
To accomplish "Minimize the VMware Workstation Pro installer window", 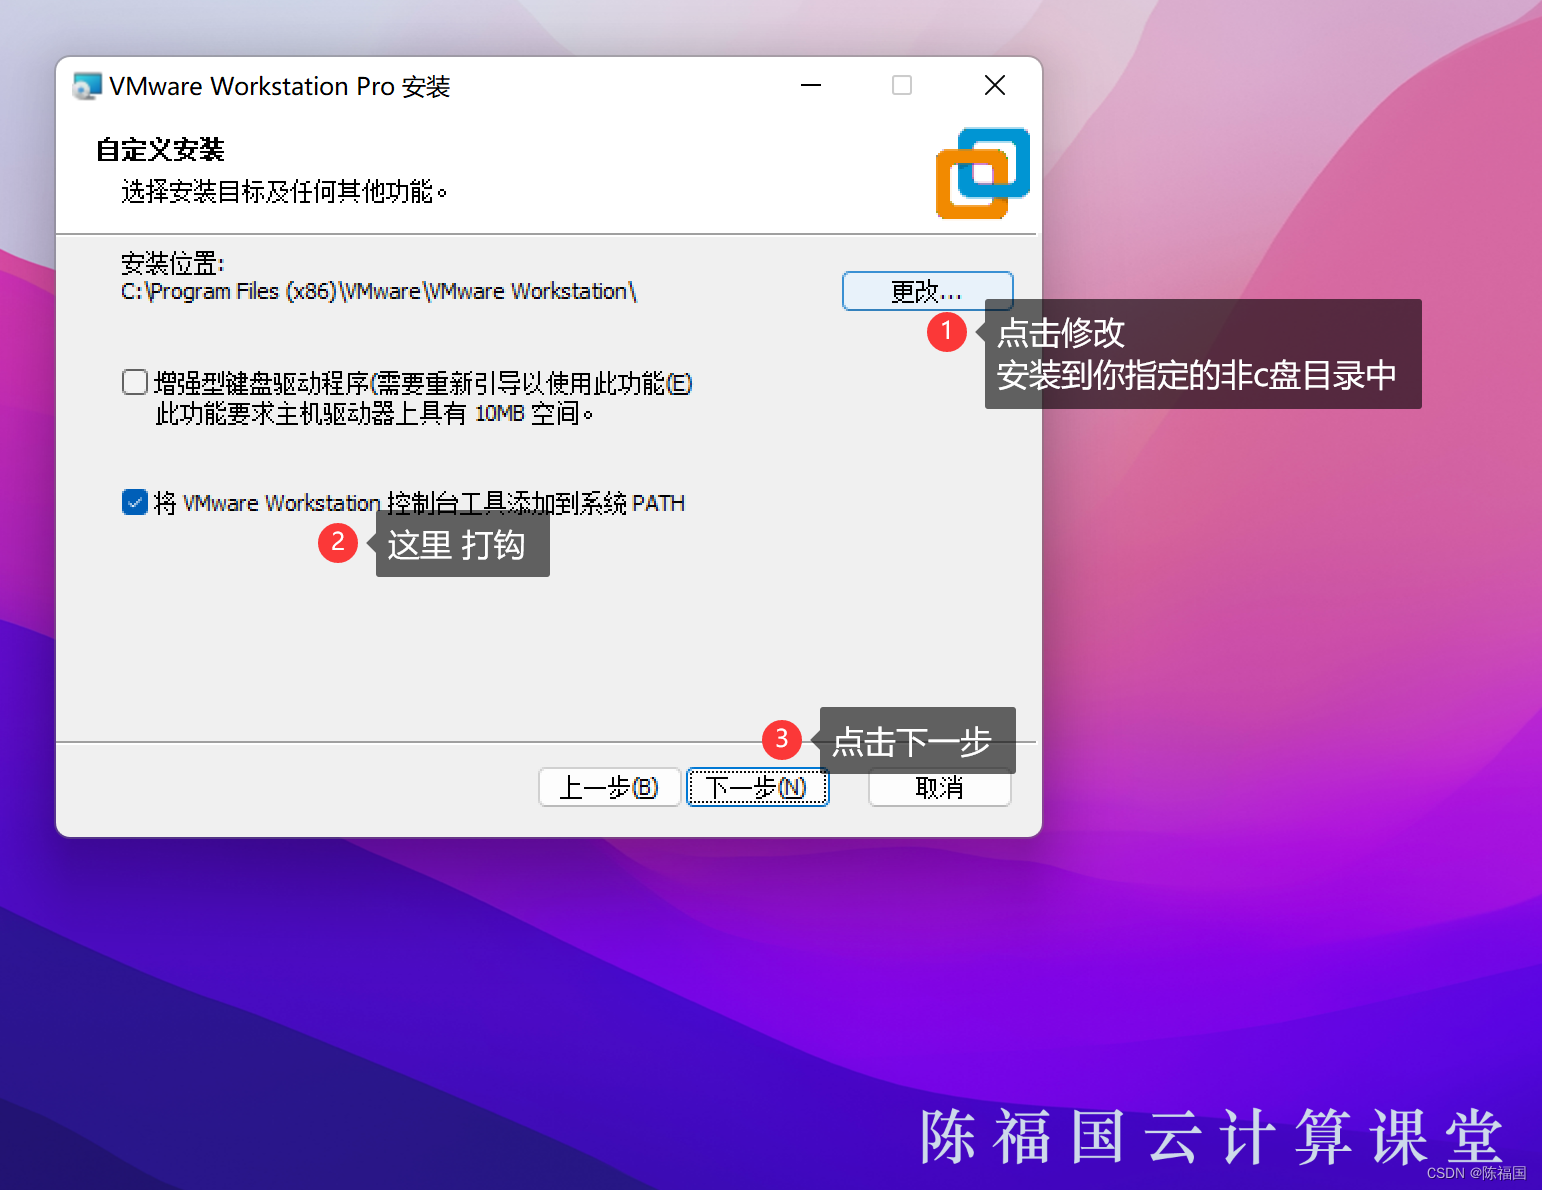I will click(811, 85).
